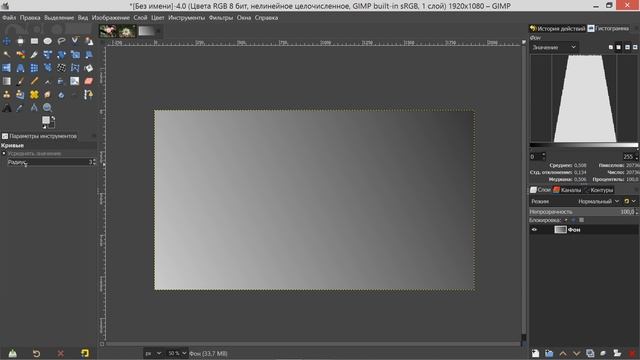Reset tool options to defaults

click(84, 353)
